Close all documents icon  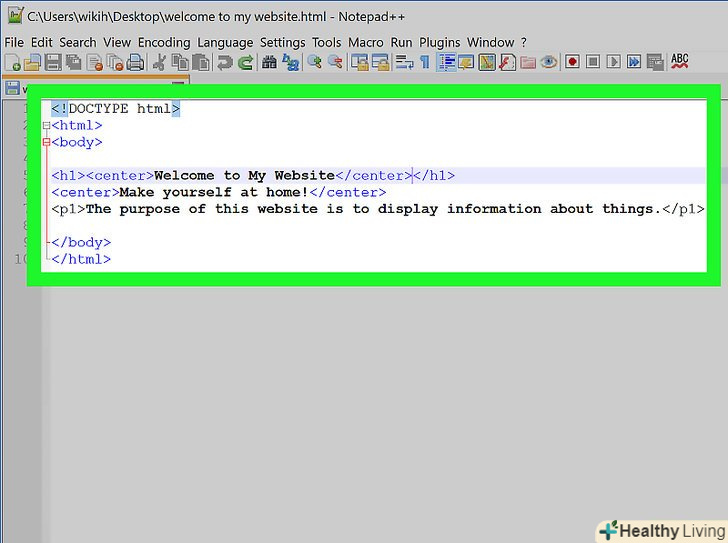[x=115, y=62]
